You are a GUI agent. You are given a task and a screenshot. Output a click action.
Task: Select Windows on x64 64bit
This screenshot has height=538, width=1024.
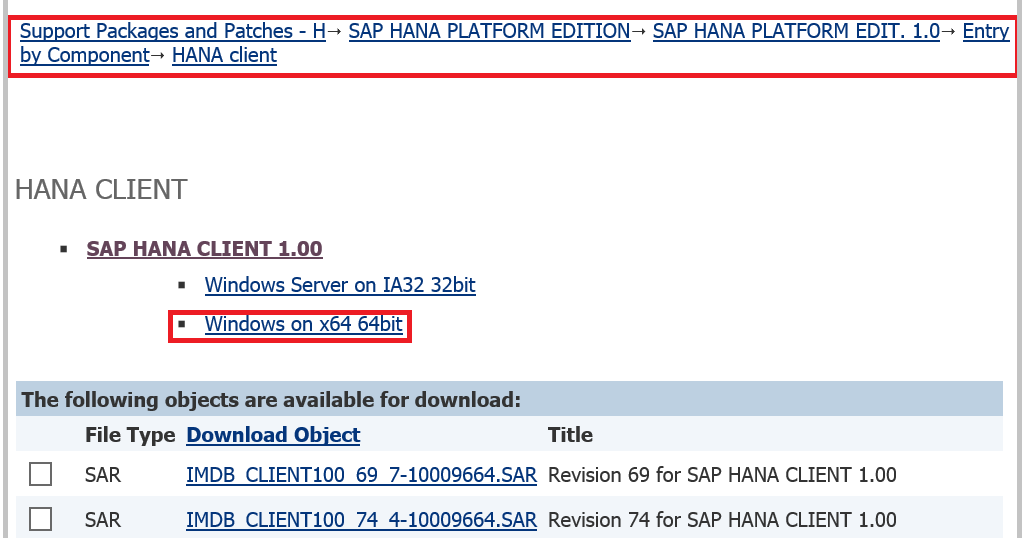pyautogui.click(x=303, y=324)
